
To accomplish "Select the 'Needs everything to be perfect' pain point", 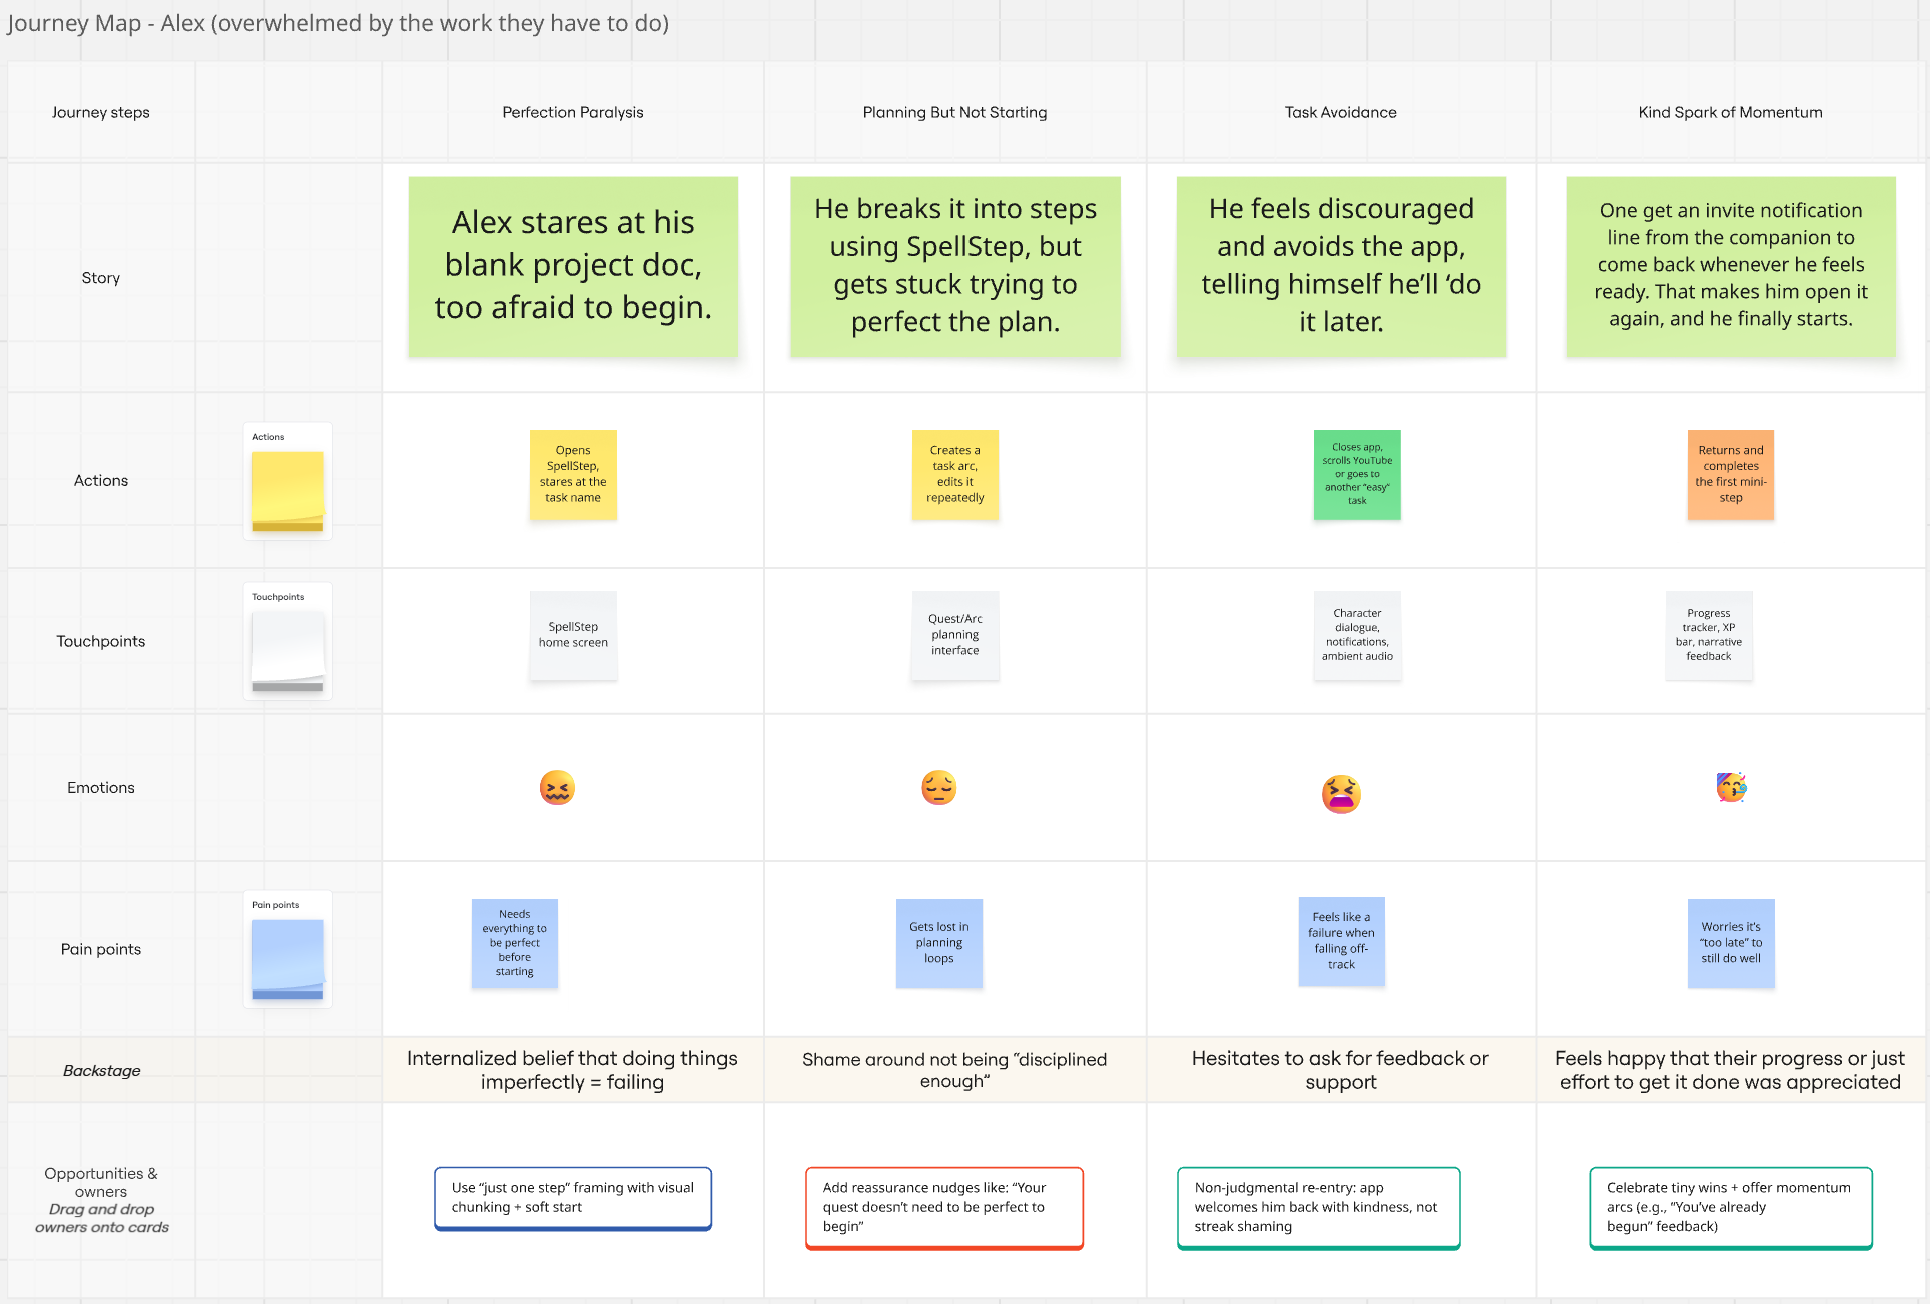I will pos(515,943).
